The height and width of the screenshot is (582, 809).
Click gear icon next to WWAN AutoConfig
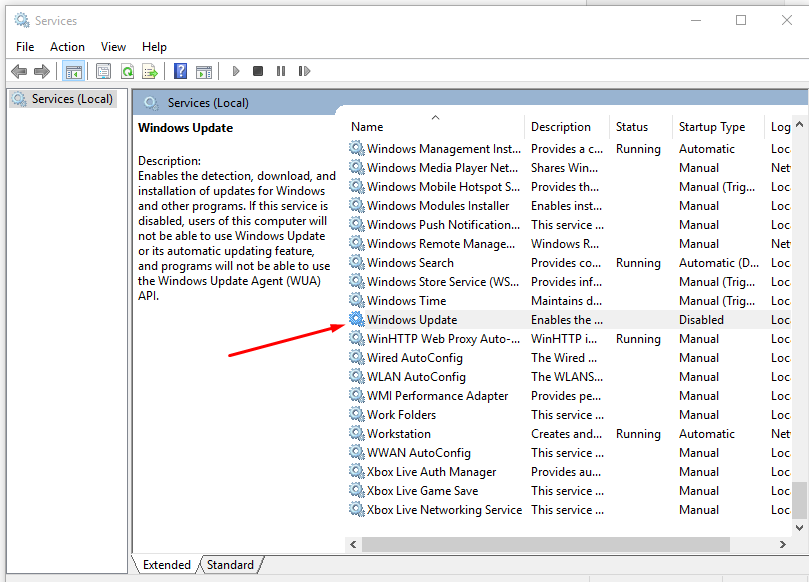point(357,452)
